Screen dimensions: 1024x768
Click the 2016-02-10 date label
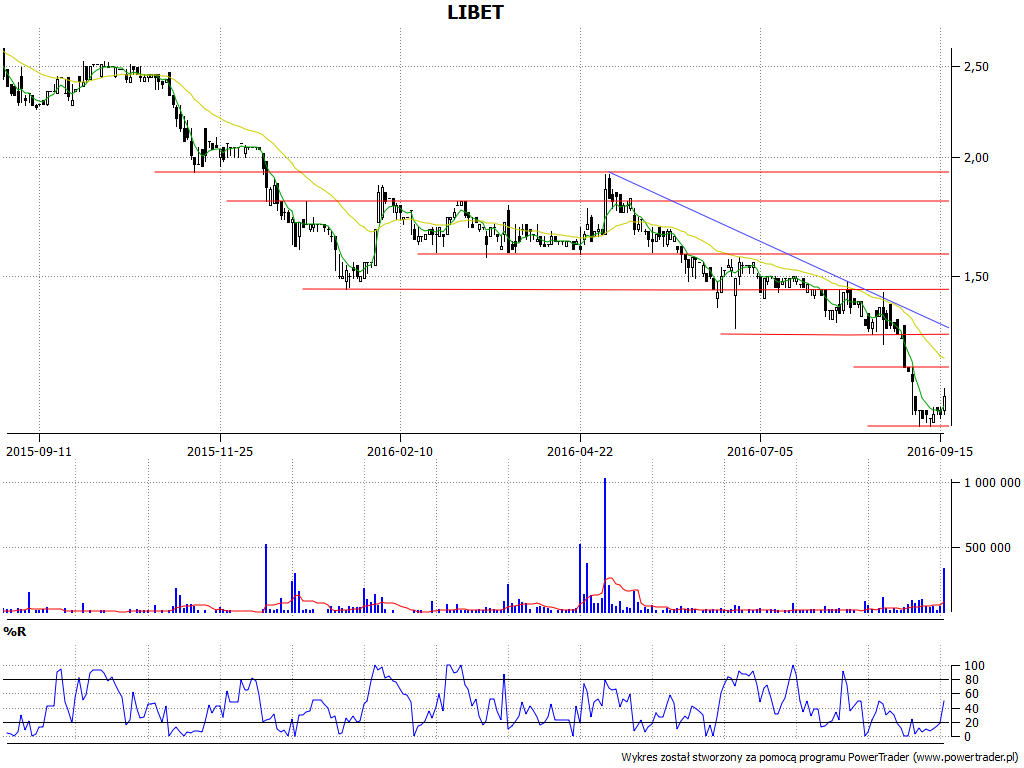[x=400, y=451]
